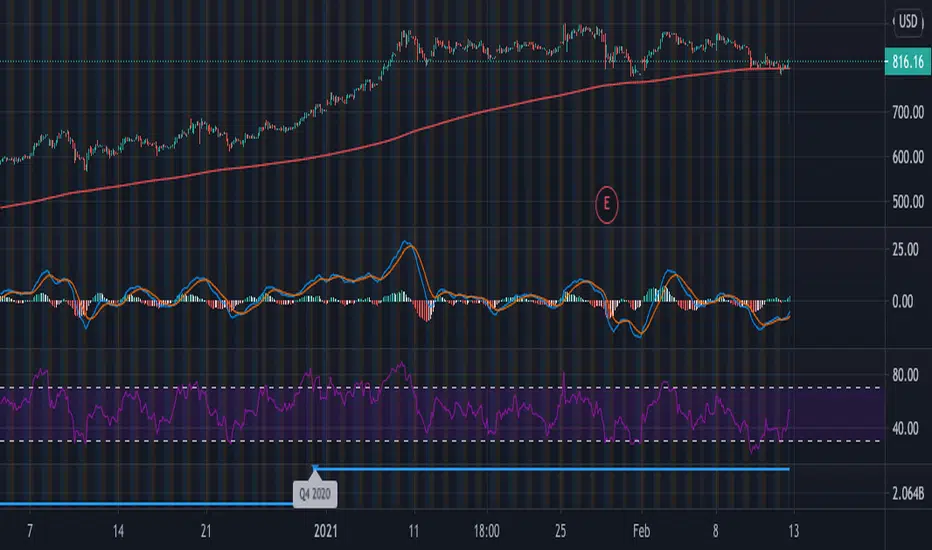Click the Feb label on time axis
Screen dimensions: 932x550
641,531
